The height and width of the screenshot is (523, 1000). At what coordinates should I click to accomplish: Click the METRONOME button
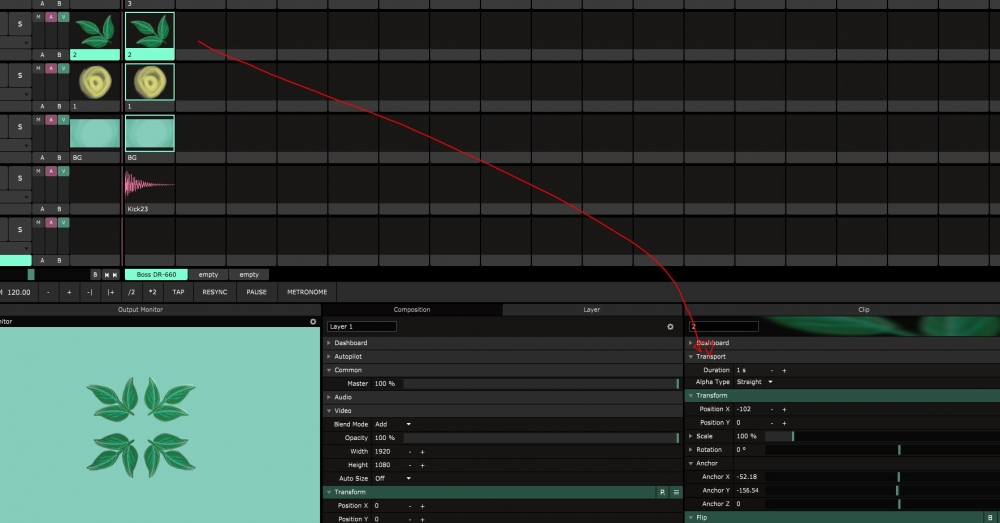307,292
